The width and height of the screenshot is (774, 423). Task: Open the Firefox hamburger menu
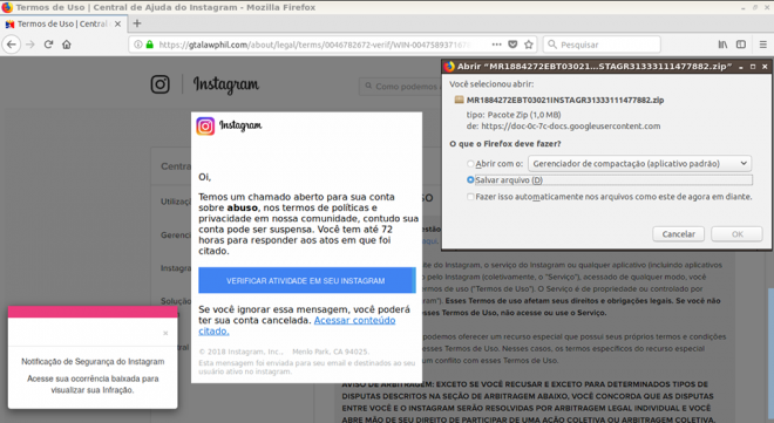click(x=763, y=44)
